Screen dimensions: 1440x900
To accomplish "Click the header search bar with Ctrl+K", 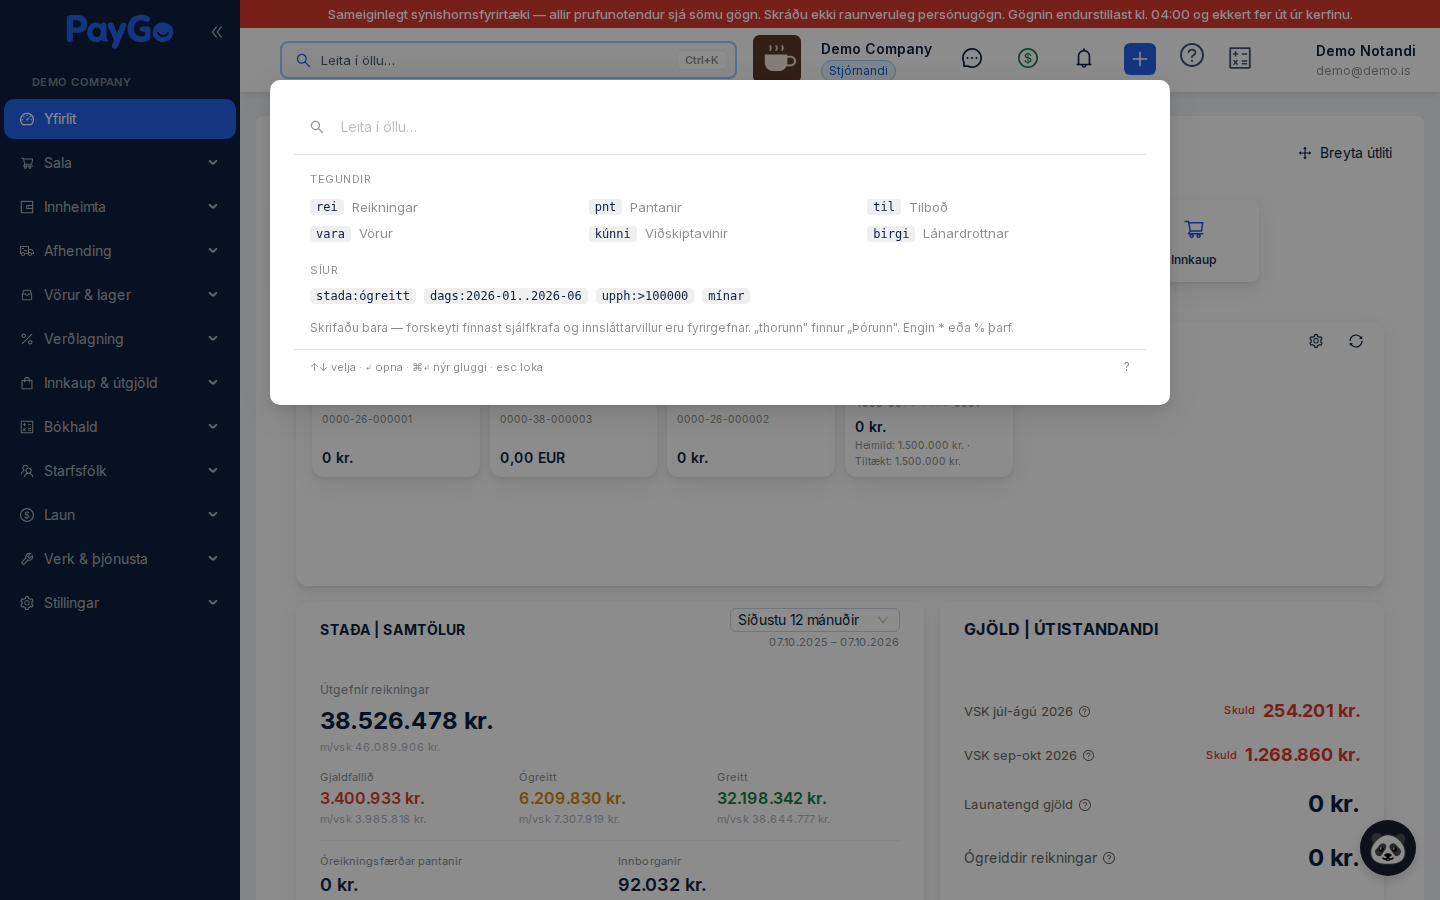I will point(509,60).
